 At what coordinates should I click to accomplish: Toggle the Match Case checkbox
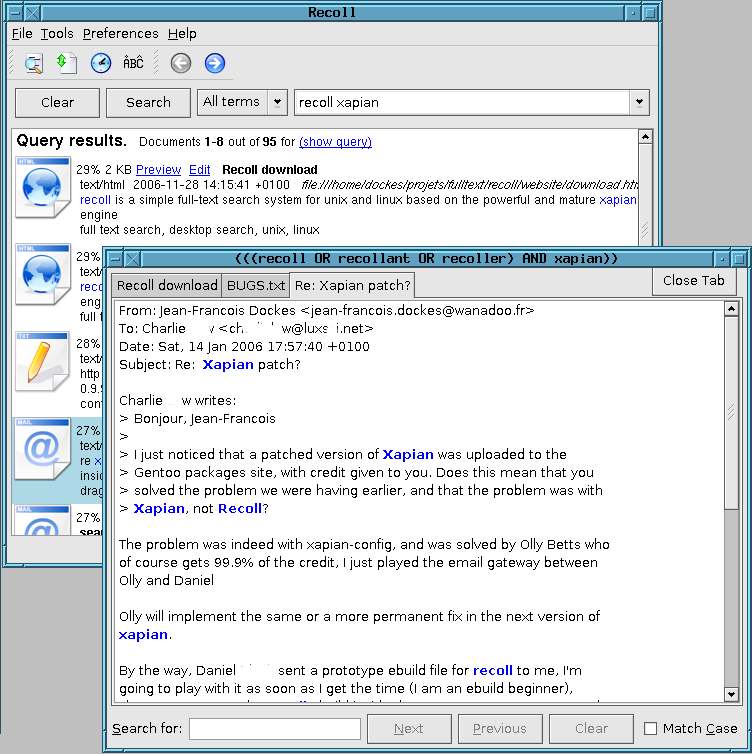[x=650, y=729]
